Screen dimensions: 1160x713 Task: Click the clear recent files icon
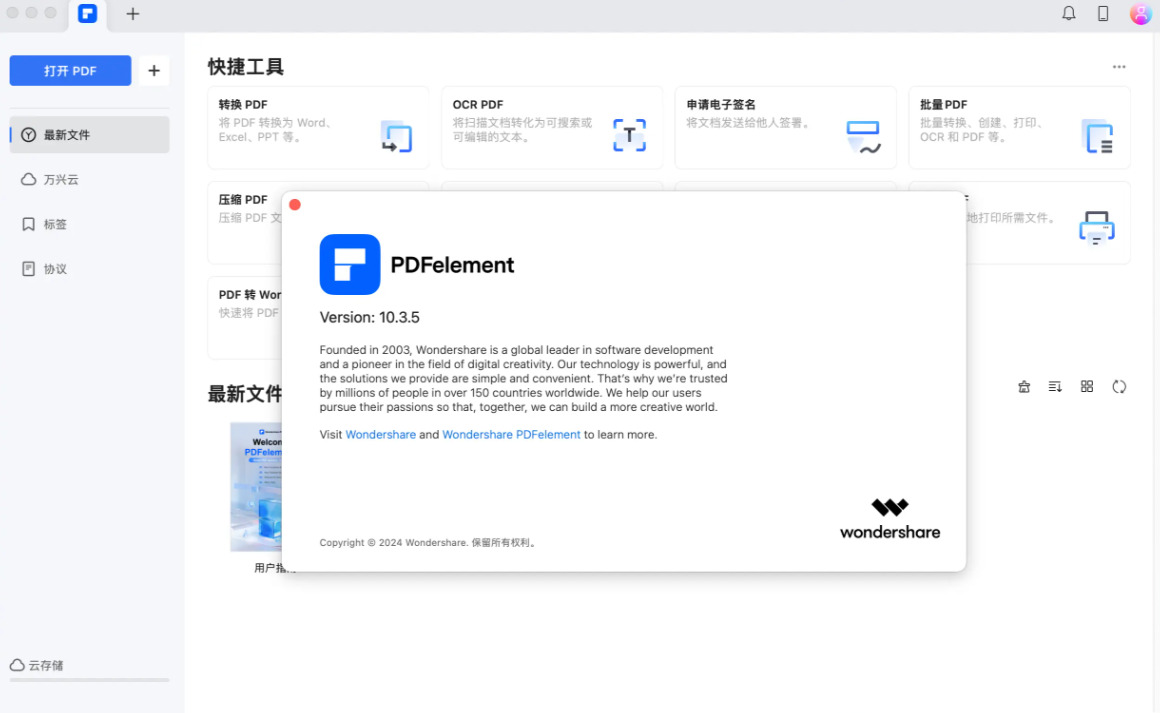[1024, 387]
